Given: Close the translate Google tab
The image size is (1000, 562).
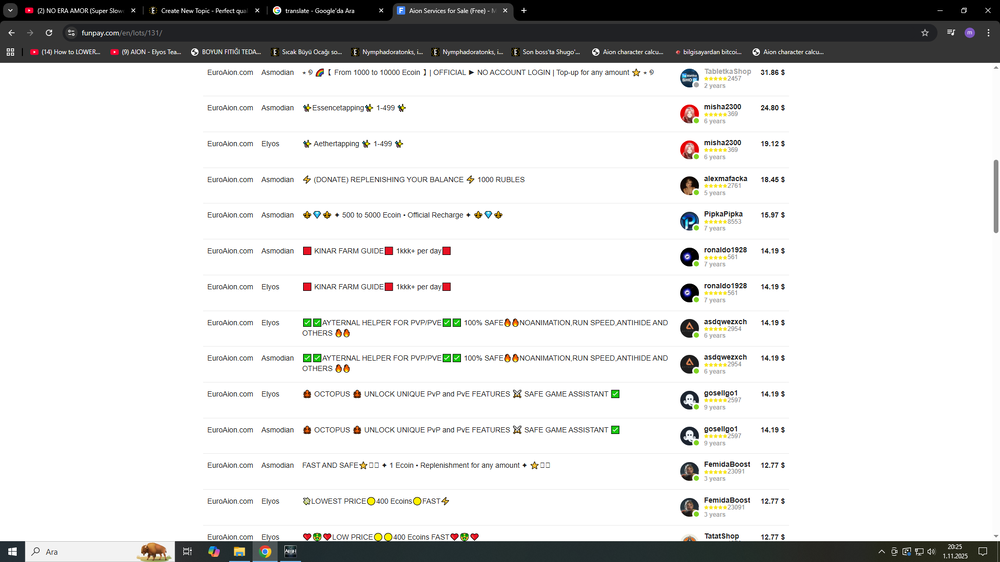Looking at the screenshot, I should pyautogui.click(x=381, y=10).
